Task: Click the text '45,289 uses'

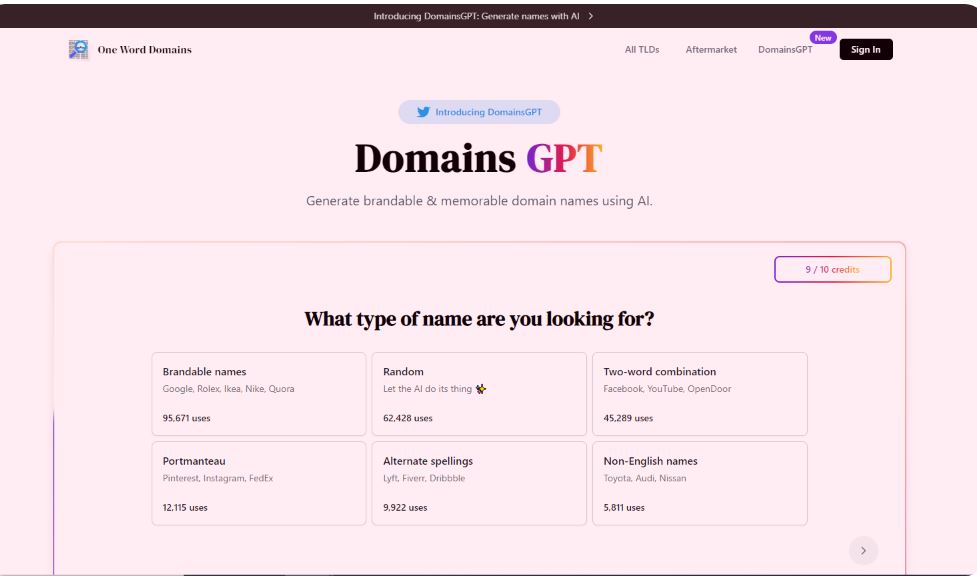Action: pos(628,418)
